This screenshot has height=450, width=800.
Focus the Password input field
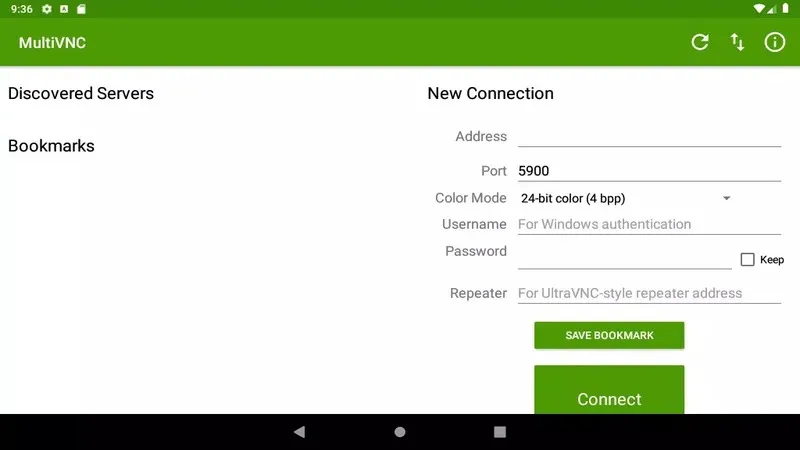(624, 257)
